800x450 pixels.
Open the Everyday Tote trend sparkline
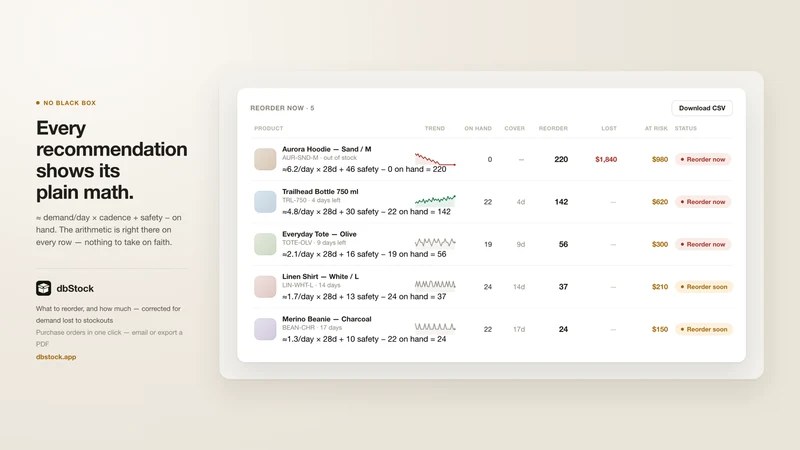point(435,243)
